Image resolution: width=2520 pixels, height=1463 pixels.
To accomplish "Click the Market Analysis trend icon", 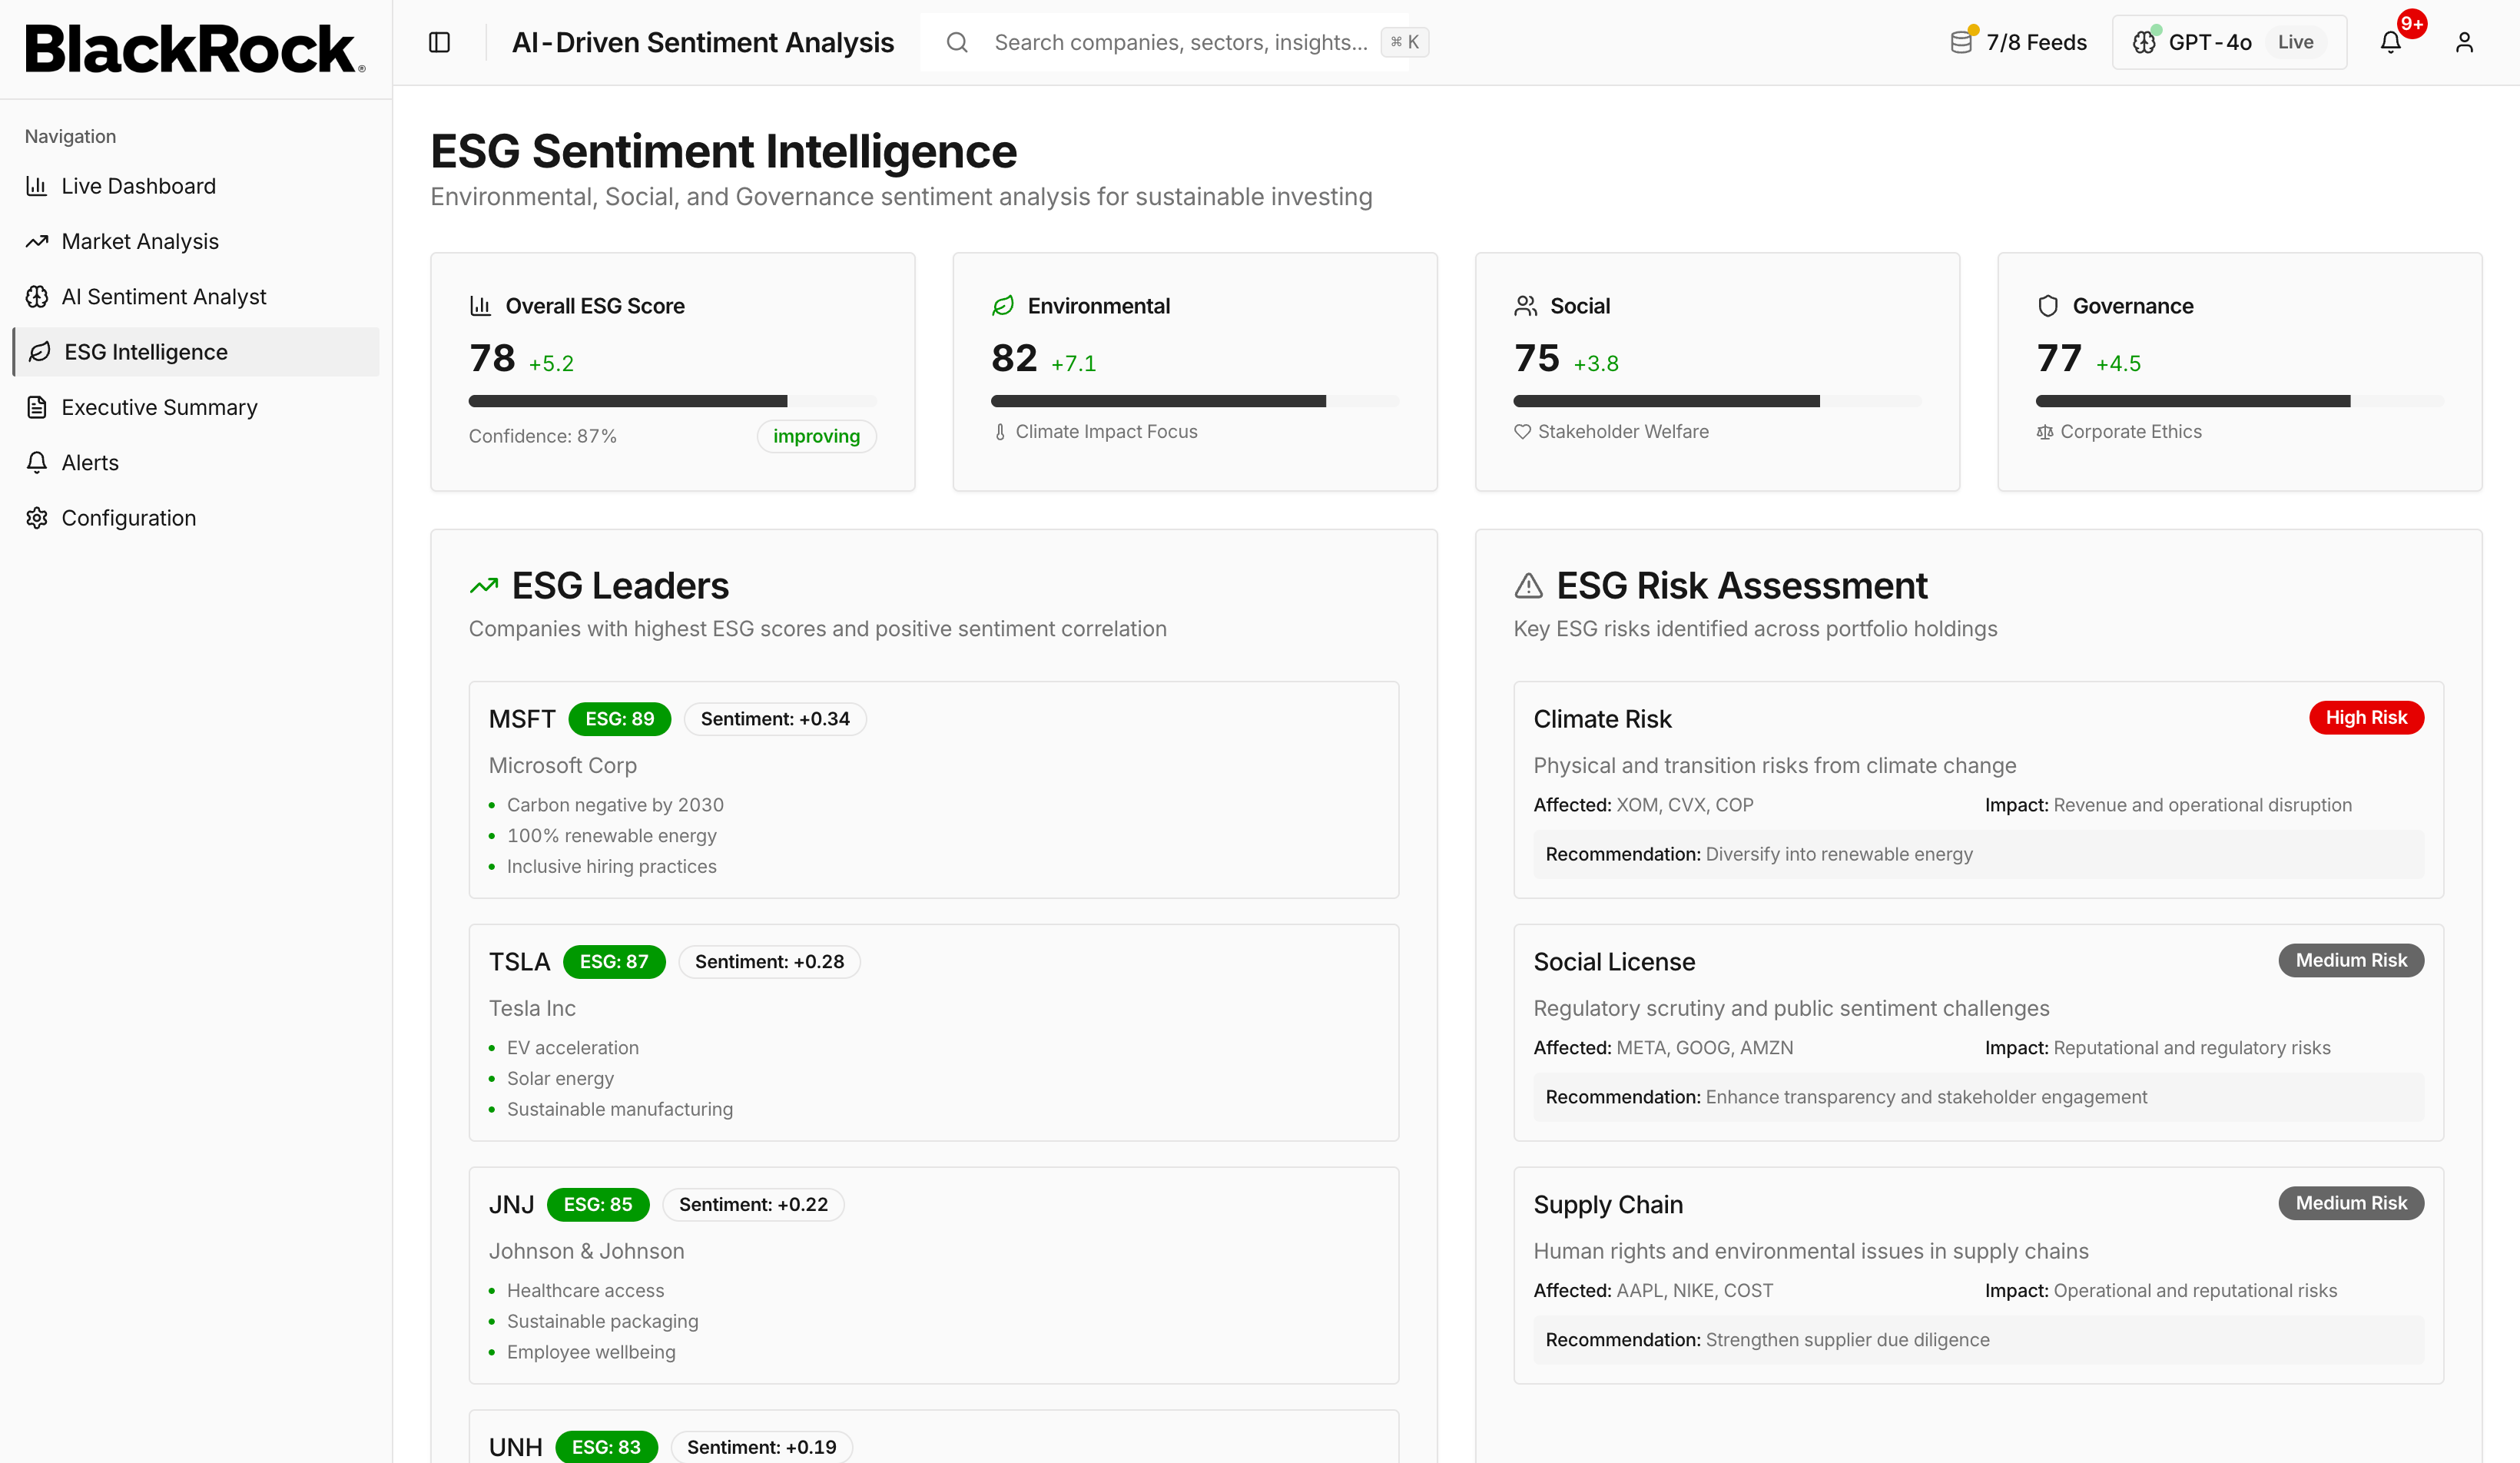I will [x=37, y=241].
